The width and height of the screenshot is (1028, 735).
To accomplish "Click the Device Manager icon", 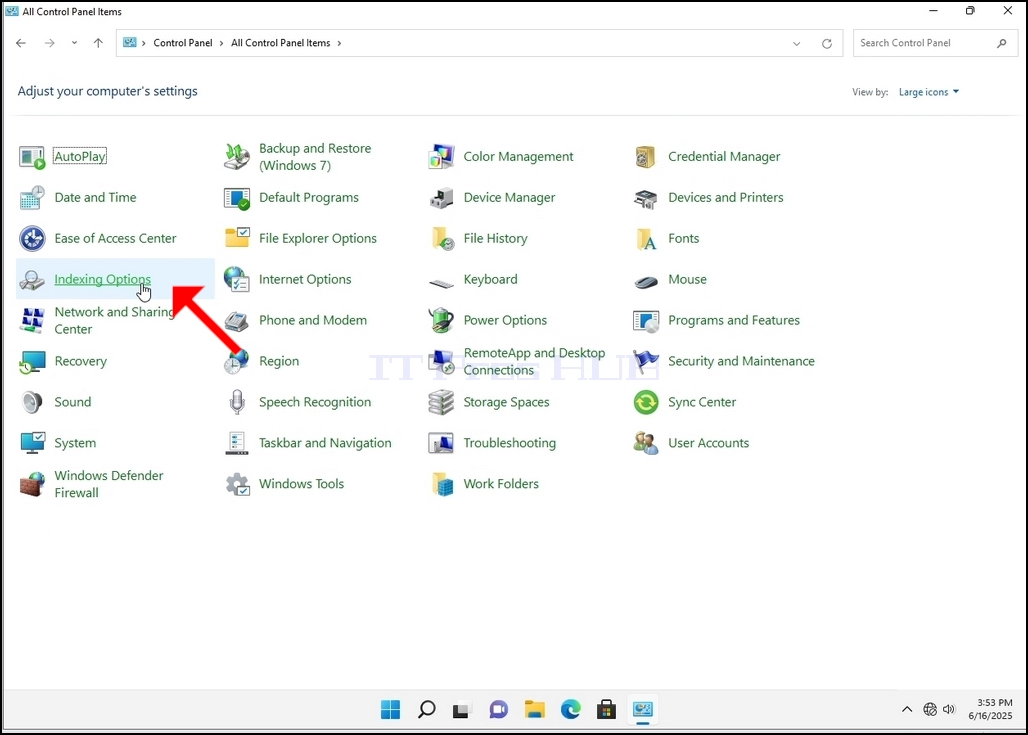I will point(441,197).
